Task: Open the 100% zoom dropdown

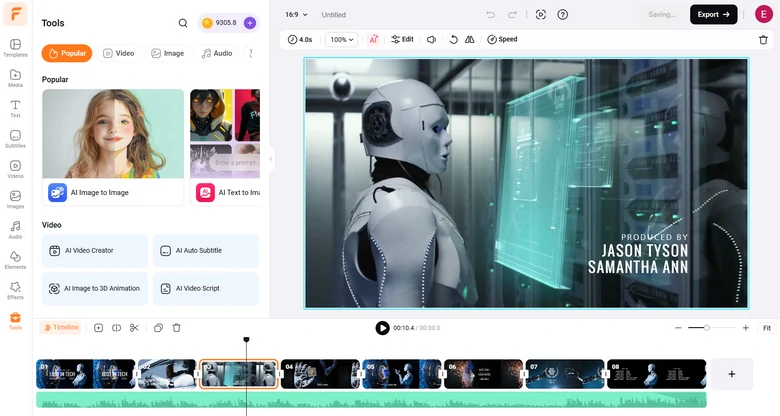Action: click(341, 39)
